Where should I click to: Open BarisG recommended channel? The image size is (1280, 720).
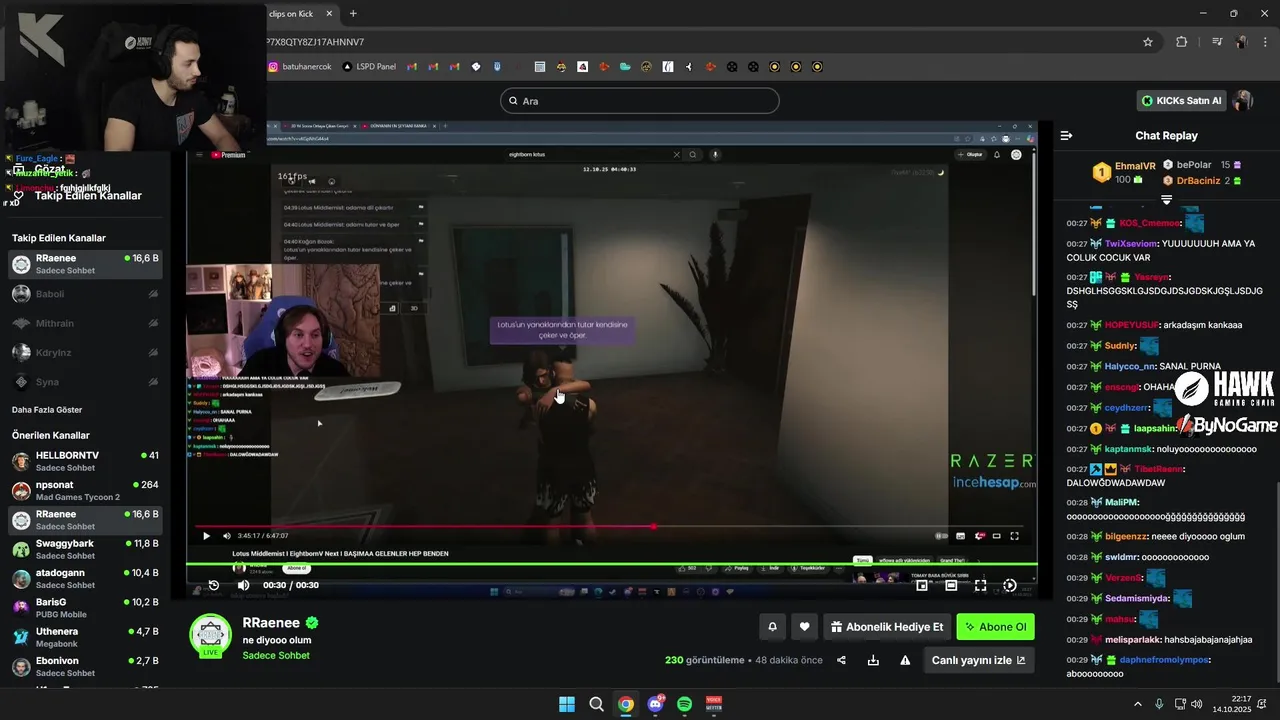pos(85,608)
